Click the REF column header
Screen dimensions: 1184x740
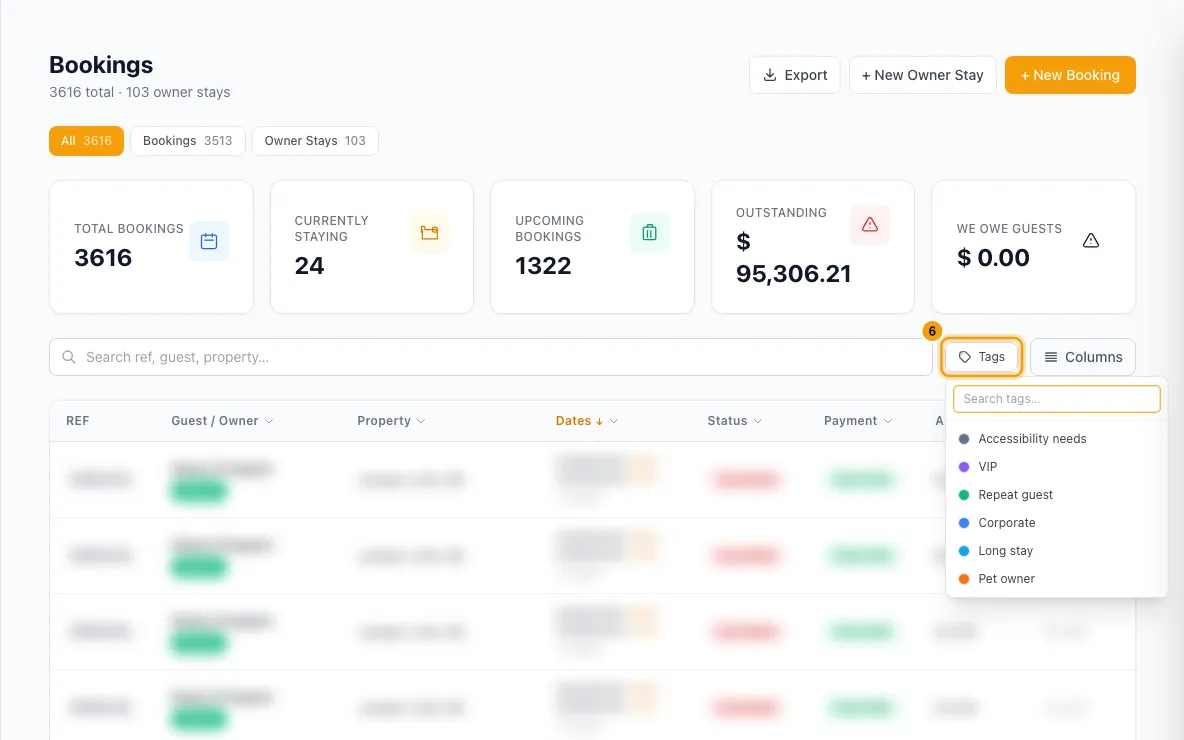78,421
